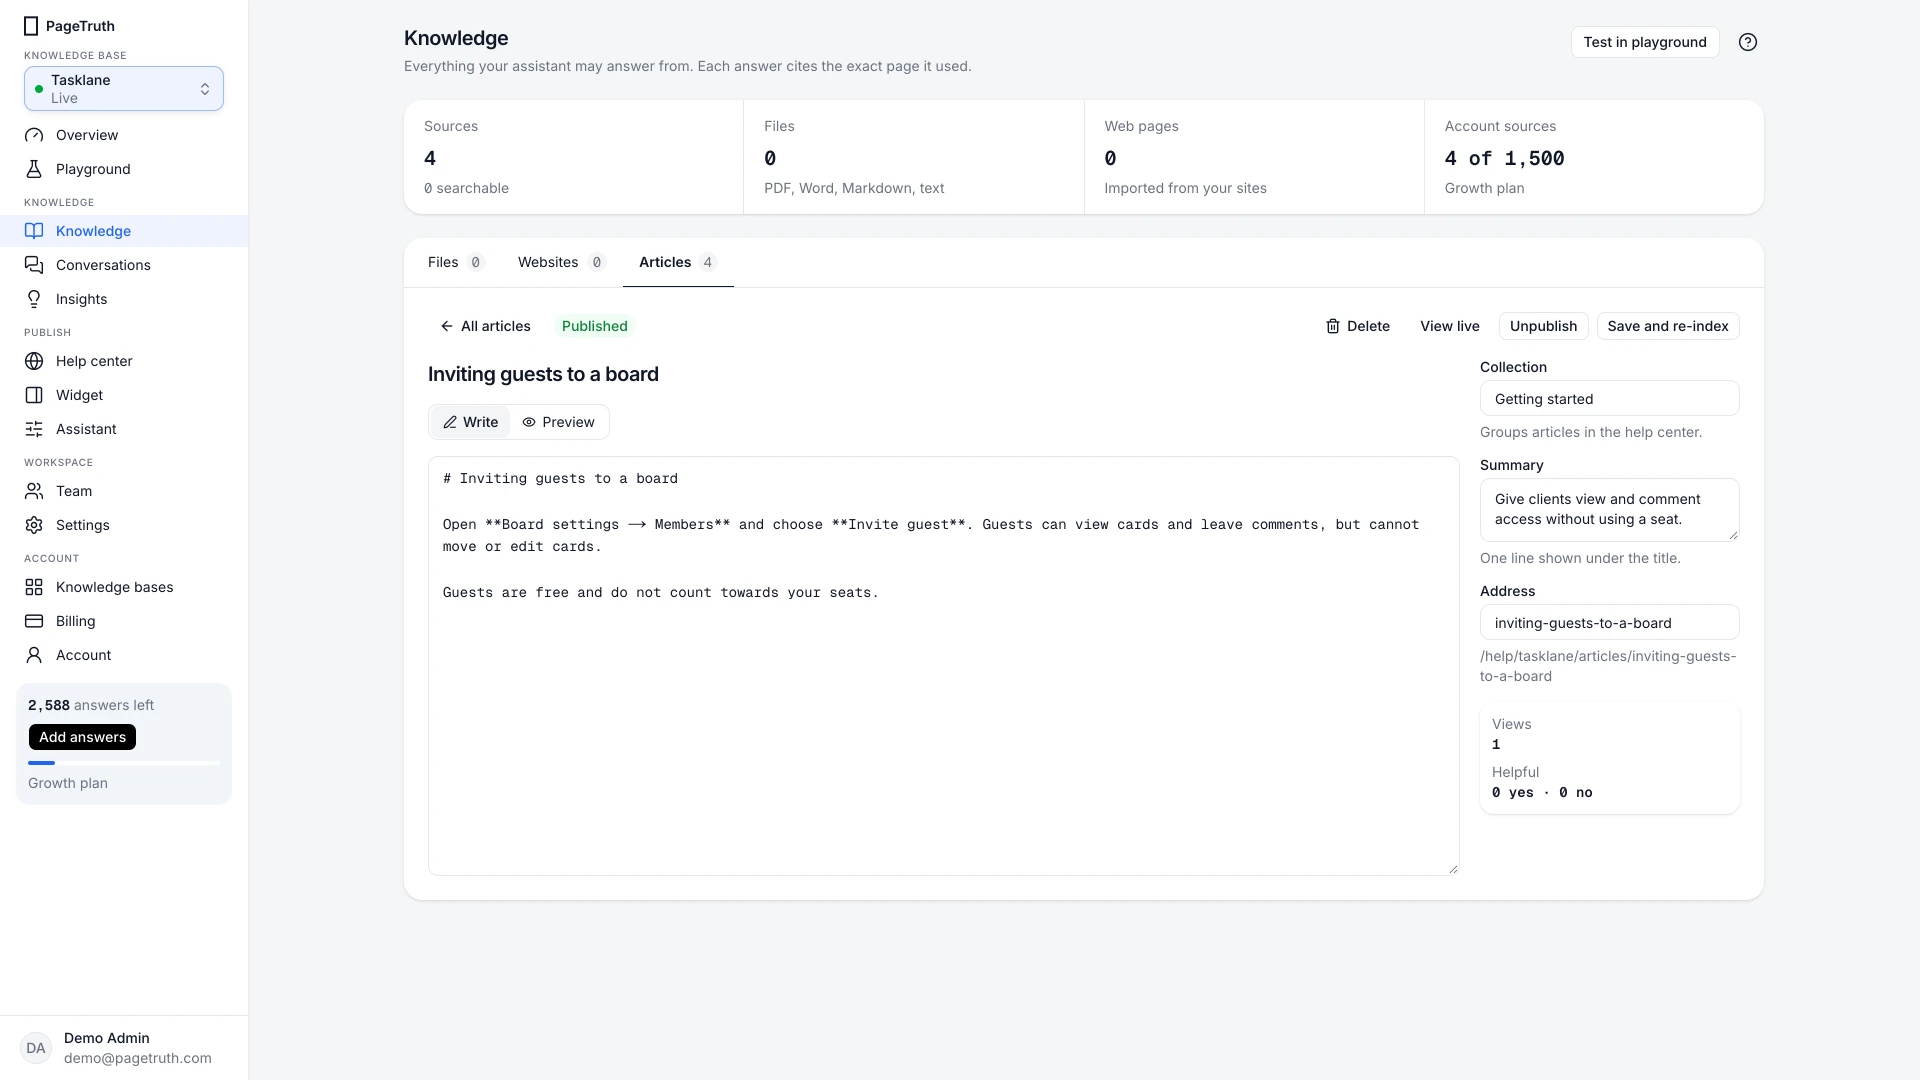Viewport: 1920px width, 1080px height.
Task: Click the answers usage progress bar
Action: click(124, 763)
